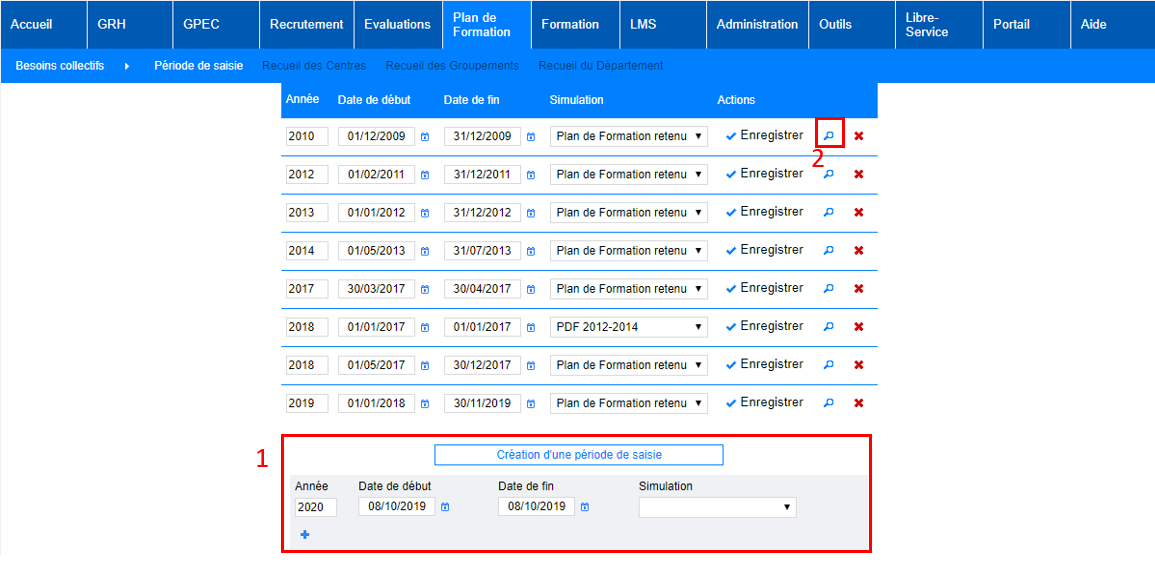The width and height of the screenshot is (1155, 576).
Task: Expand Simulation dropdown showing PDF 2012-2014
Action: click(x=628, y=327)
